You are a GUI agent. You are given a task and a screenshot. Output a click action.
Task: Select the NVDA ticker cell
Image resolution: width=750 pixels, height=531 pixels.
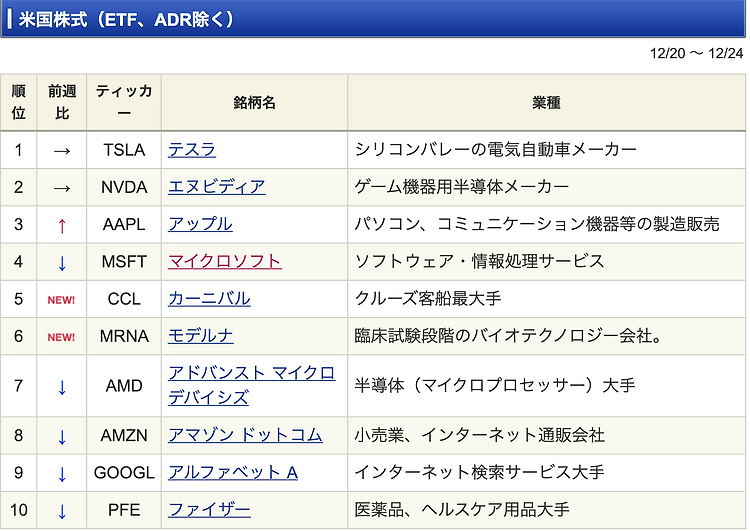124,187
